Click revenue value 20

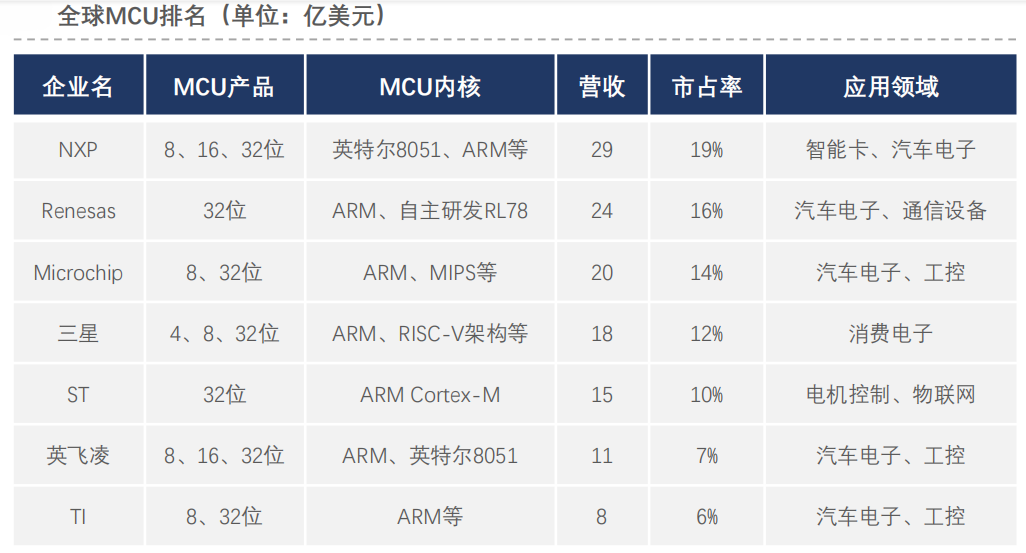602,272
